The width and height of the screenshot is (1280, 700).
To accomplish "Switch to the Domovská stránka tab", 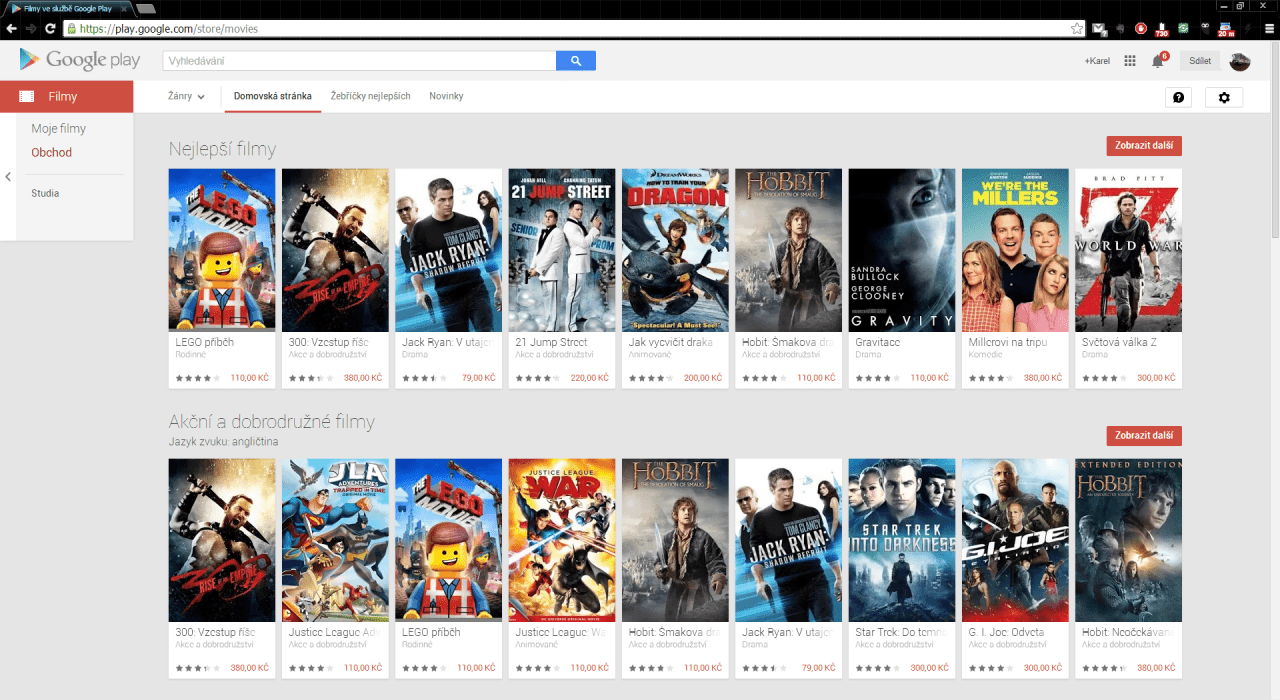I will click(x=272, y=97).
